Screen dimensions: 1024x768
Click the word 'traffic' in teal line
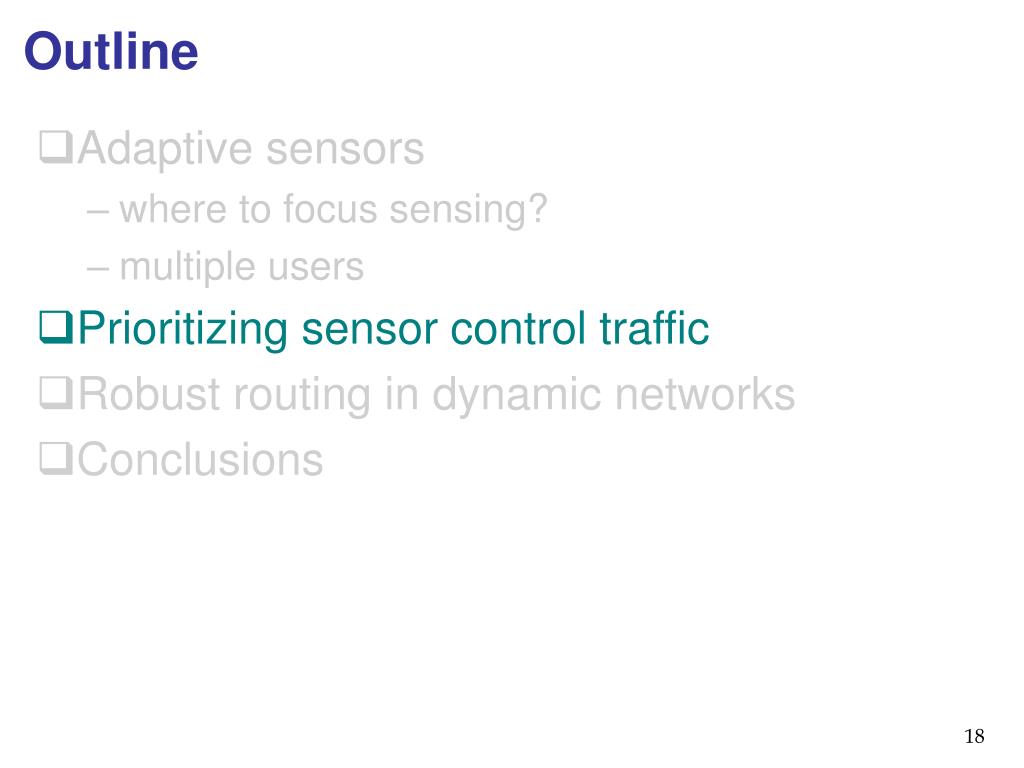point(654,327)
